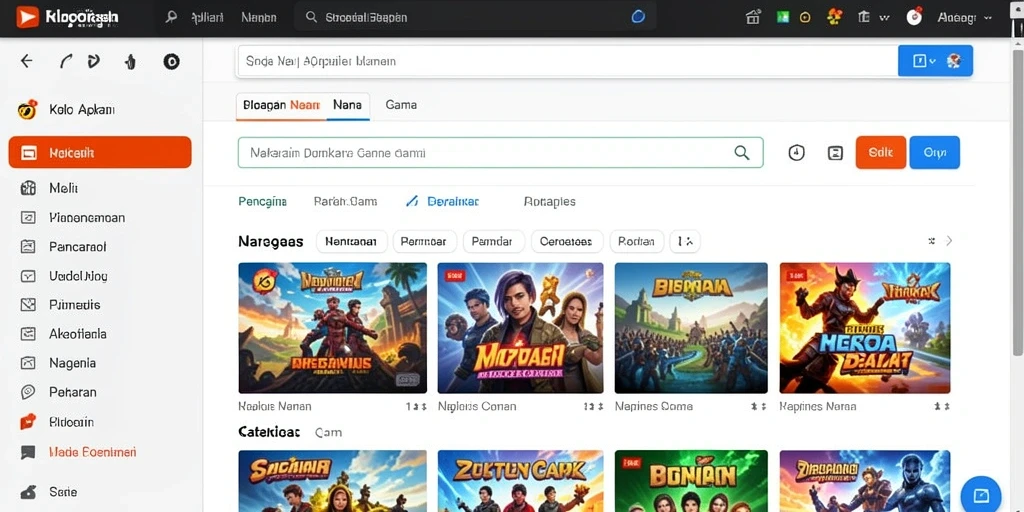Screen dimensions: 1024x512
Task: Open Ridoarin in sidebar
Action: click(57, 422)
